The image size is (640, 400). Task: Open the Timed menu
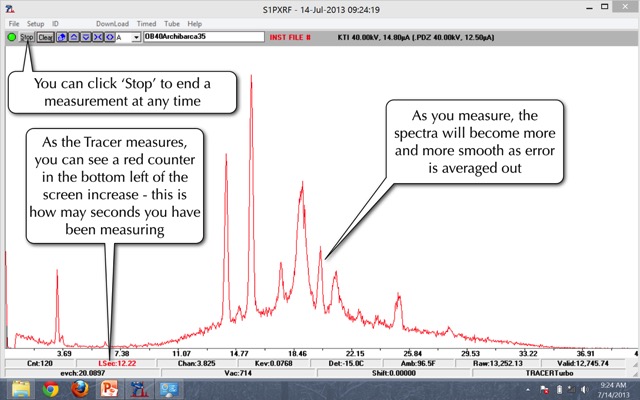147,23
